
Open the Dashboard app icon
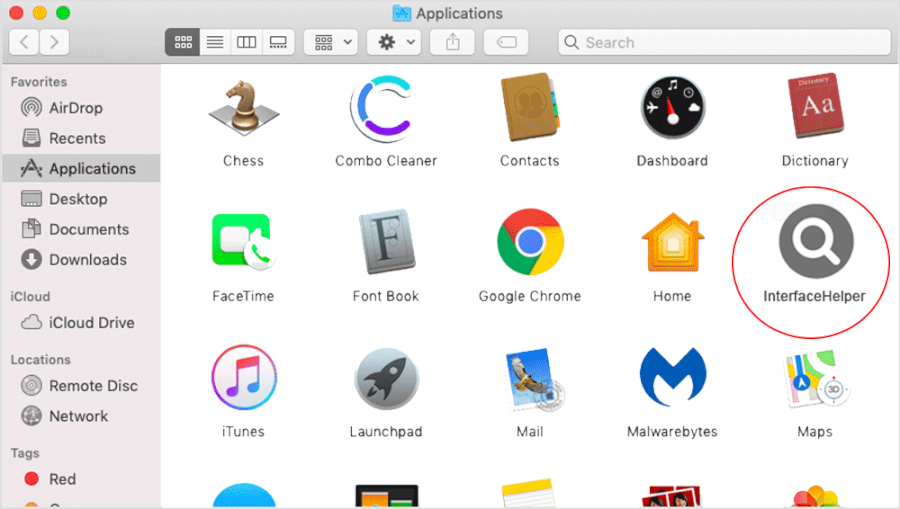(x=672, y=107)
